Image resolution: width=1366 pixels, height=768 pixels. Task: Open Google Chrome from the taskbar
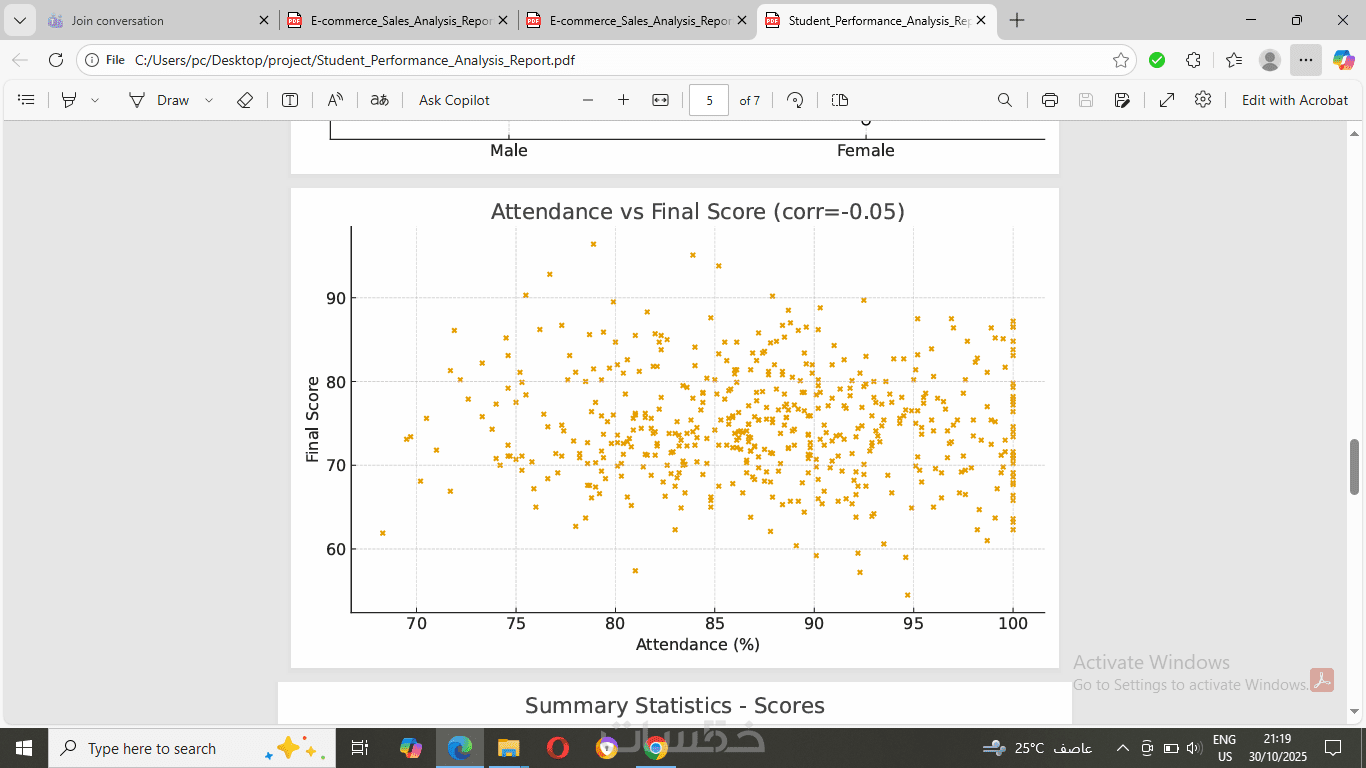click(656, 748)
